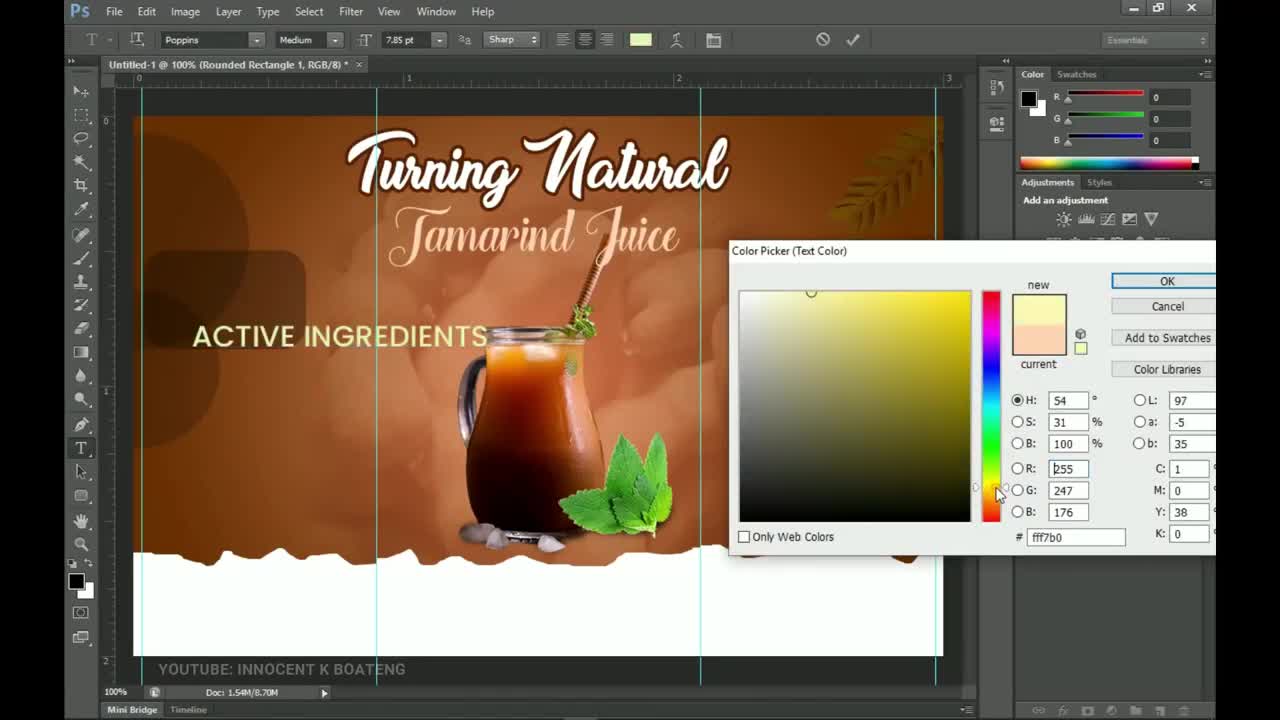Select the Hand tool
This screenshot has width=1280, height=720.
pos(81,521)
